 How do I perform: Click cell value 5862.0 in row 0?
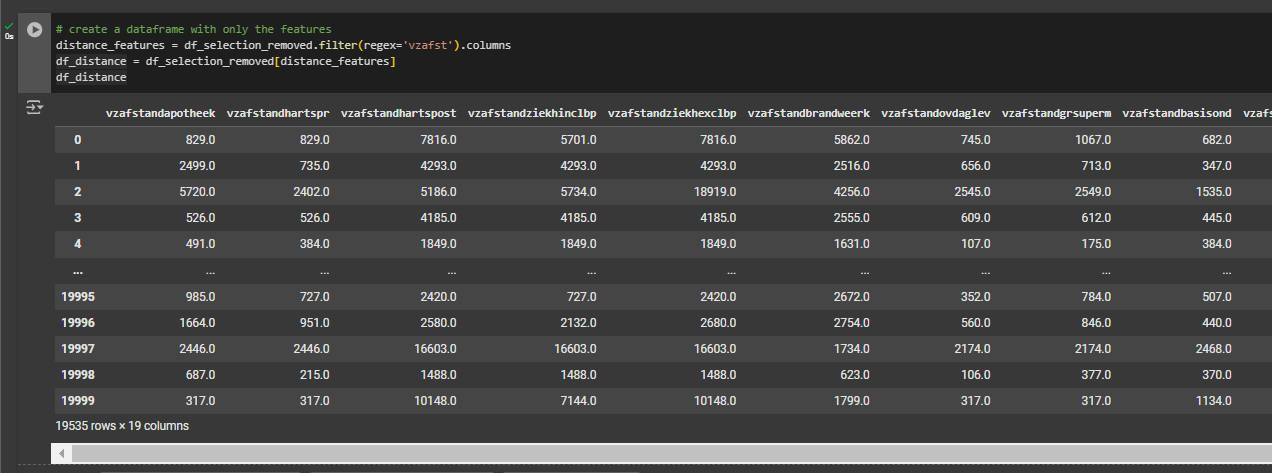coord(851,140)
